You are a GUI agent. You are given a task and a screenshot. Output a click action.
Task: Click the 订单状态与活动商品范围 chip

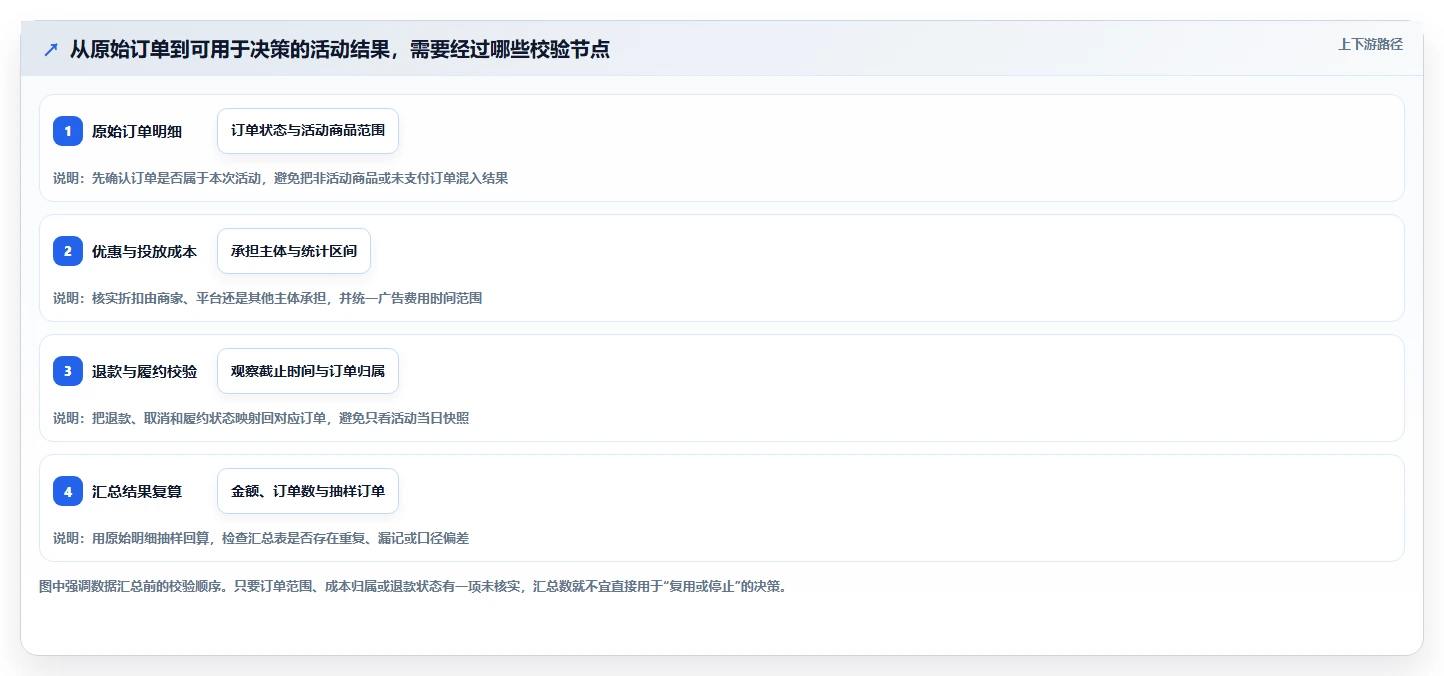point(308,131)
